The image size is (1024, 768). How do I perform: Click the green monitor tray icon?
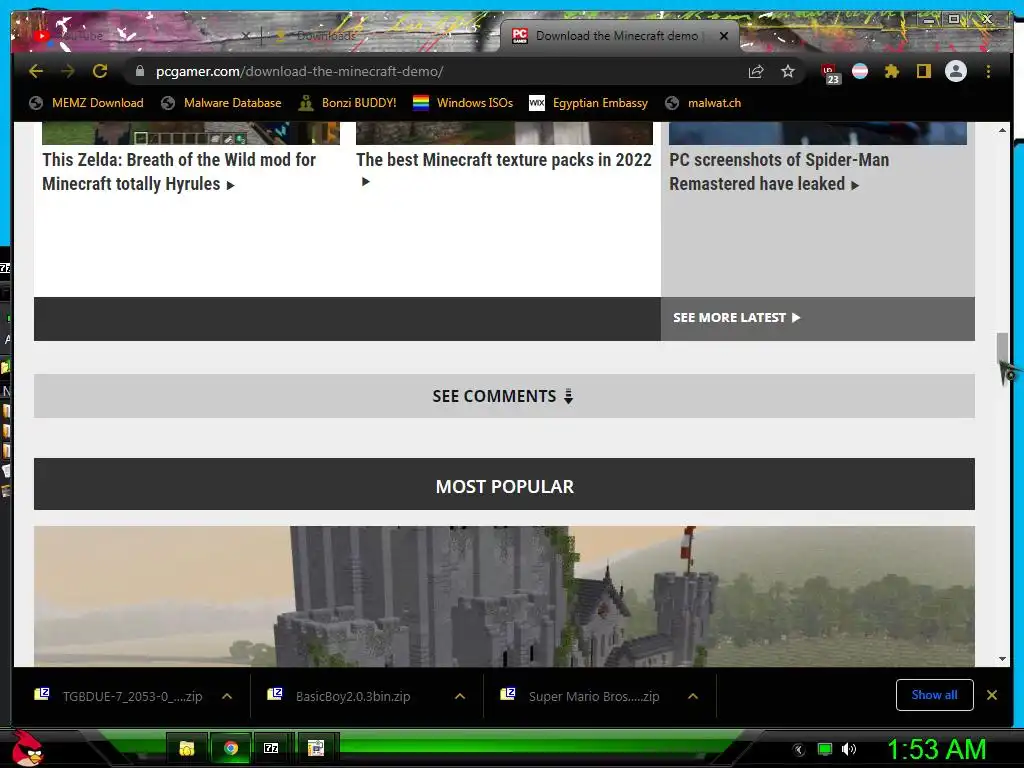click(825, 750)
